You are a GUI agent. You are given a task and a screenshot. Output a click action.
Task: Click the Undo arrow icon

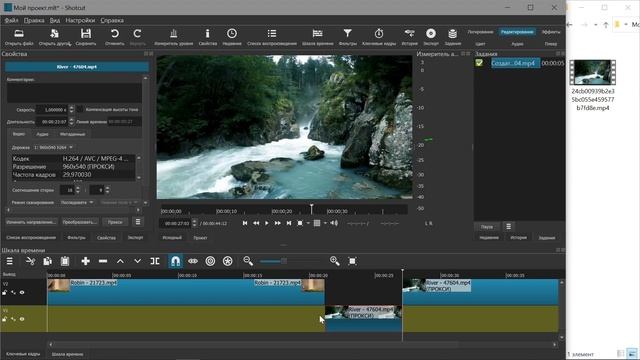pos(115,33)
